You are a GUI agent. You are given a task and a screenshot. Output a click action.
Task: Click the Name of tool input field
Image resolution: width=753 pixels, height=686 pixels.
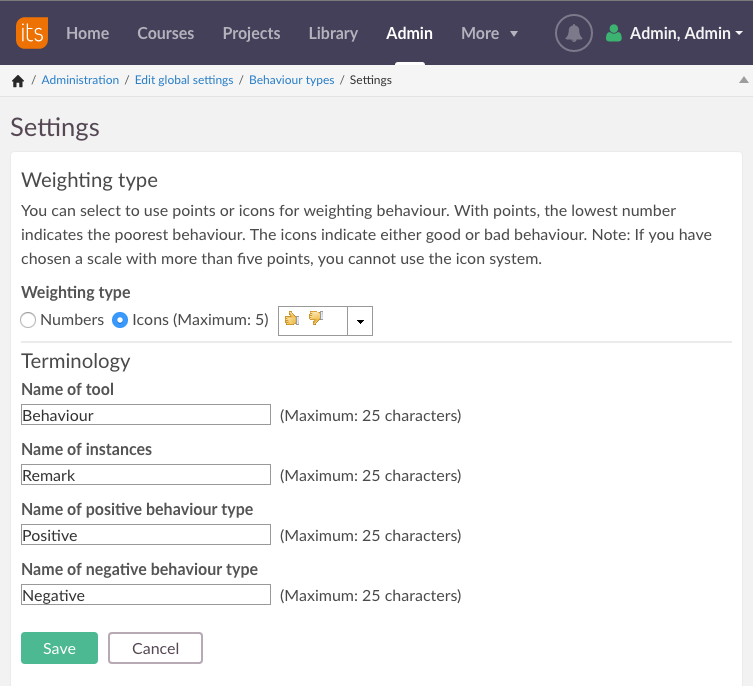coord(146,415)
